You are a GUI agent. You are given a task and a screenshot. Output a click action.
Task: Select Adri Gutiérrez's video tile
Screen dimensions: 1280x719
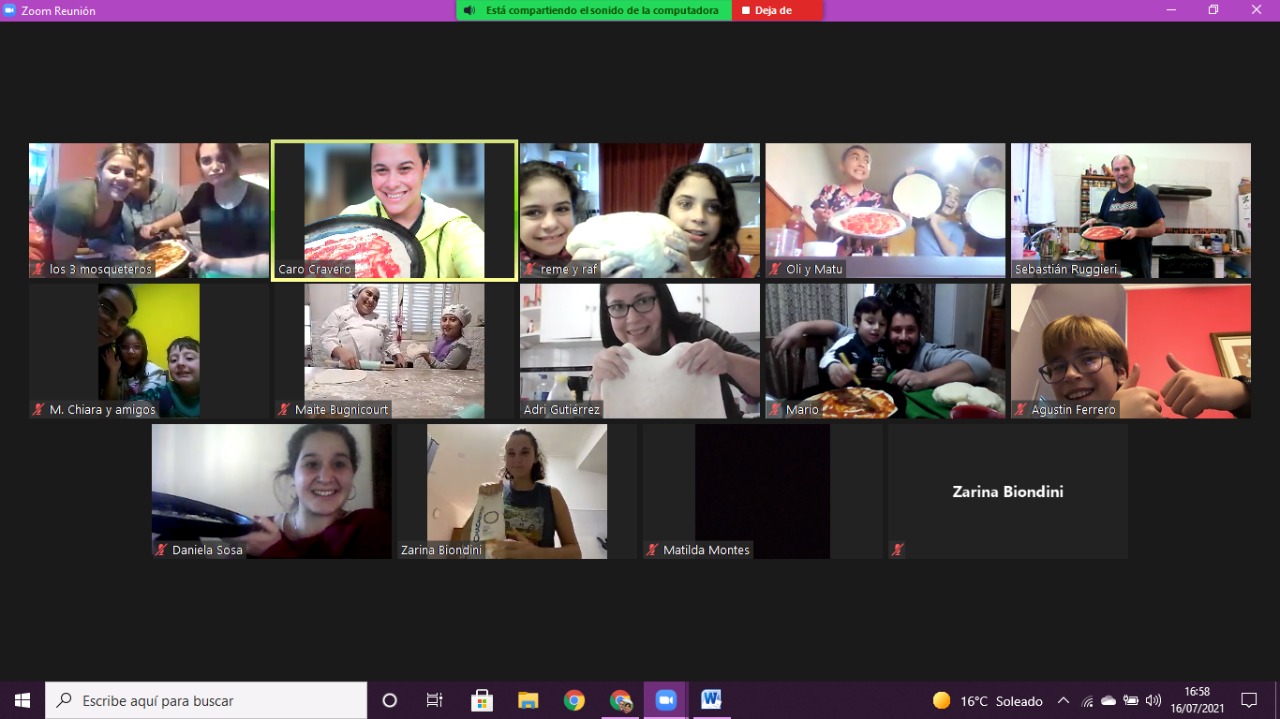640,350
